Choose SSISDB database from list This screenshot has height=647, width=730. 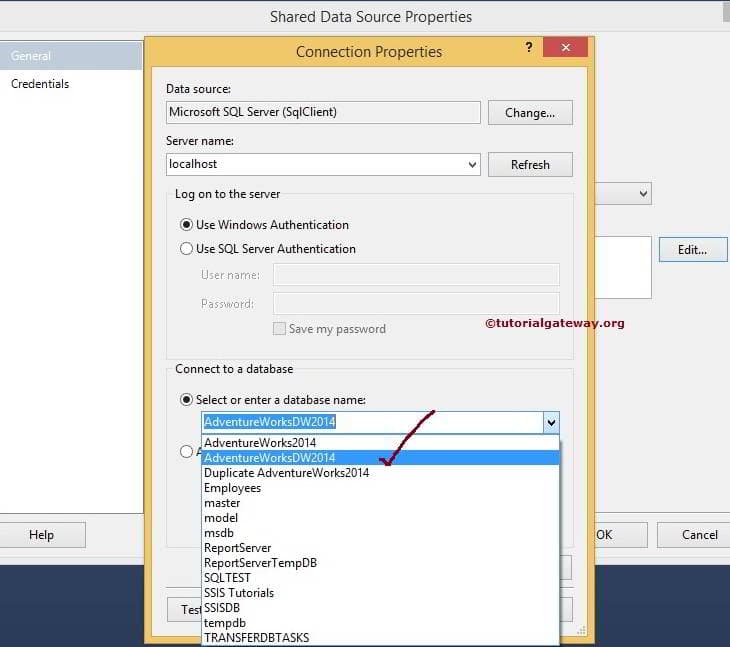380,608
